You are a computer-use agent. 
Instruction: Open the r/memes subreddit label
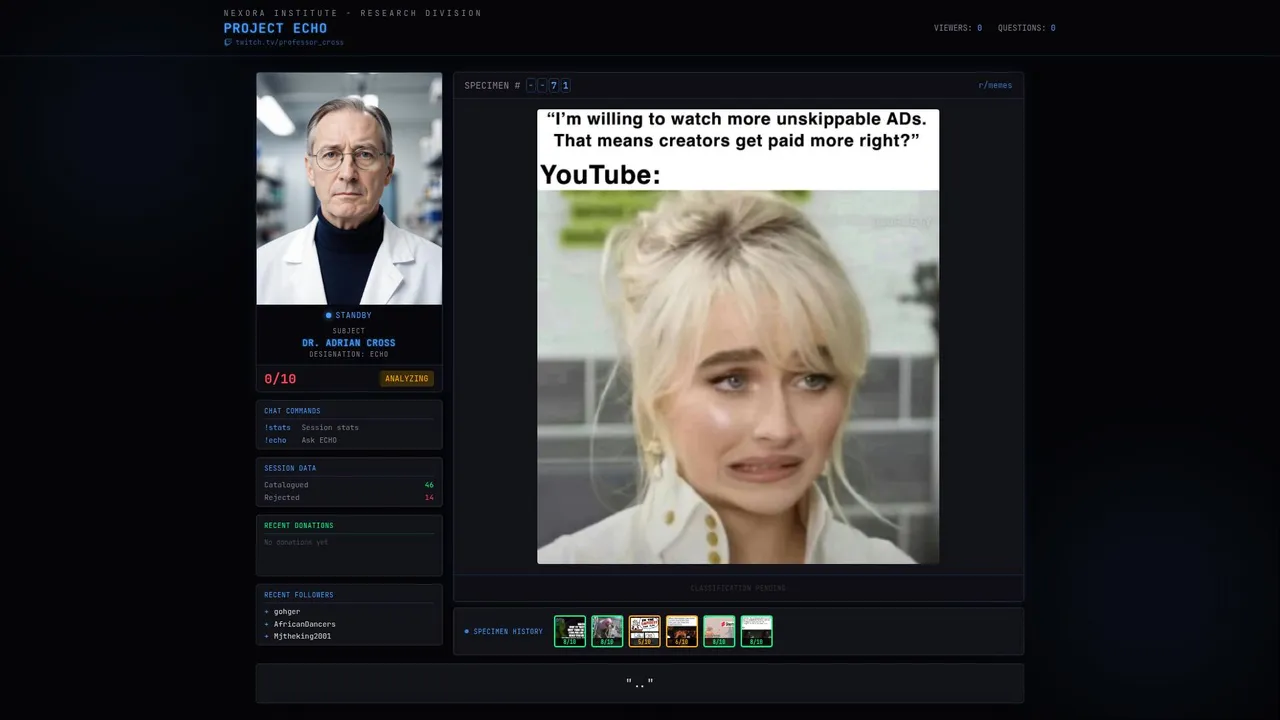point(995,86)
